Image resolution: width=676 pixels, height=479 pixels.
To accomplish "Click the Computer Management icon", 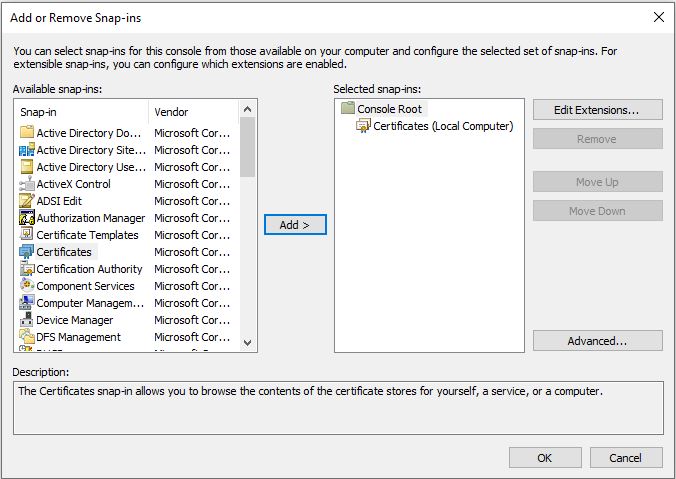I will click(27, 302).
